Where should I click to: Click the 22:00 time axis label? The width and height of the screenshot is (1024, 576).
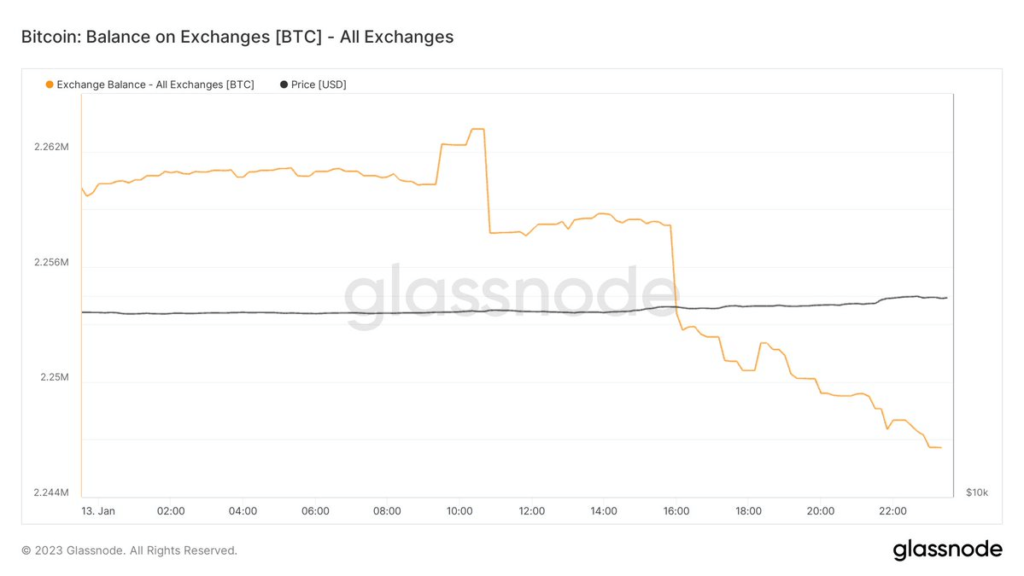tap(892, 511)
